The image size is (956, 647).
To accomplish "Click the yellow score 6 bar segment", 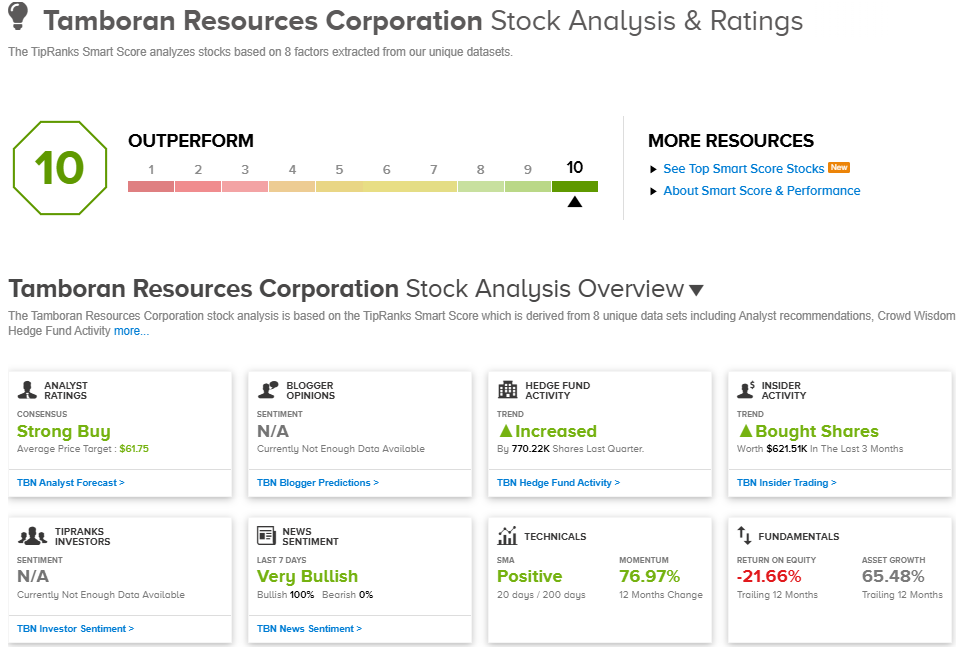I will tap(387, 187).
